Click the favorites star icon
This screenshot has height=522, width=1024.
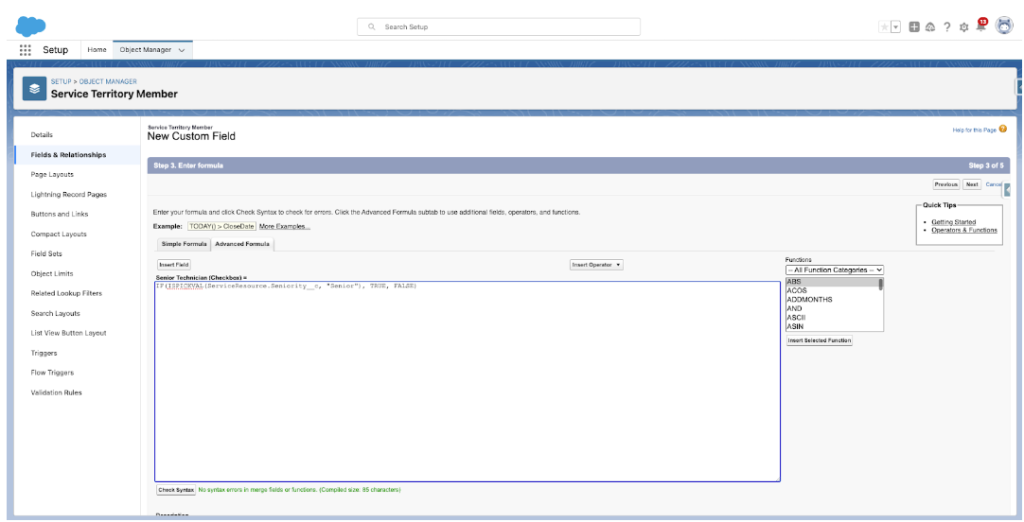pyautogui.click(x=884, y=27)
